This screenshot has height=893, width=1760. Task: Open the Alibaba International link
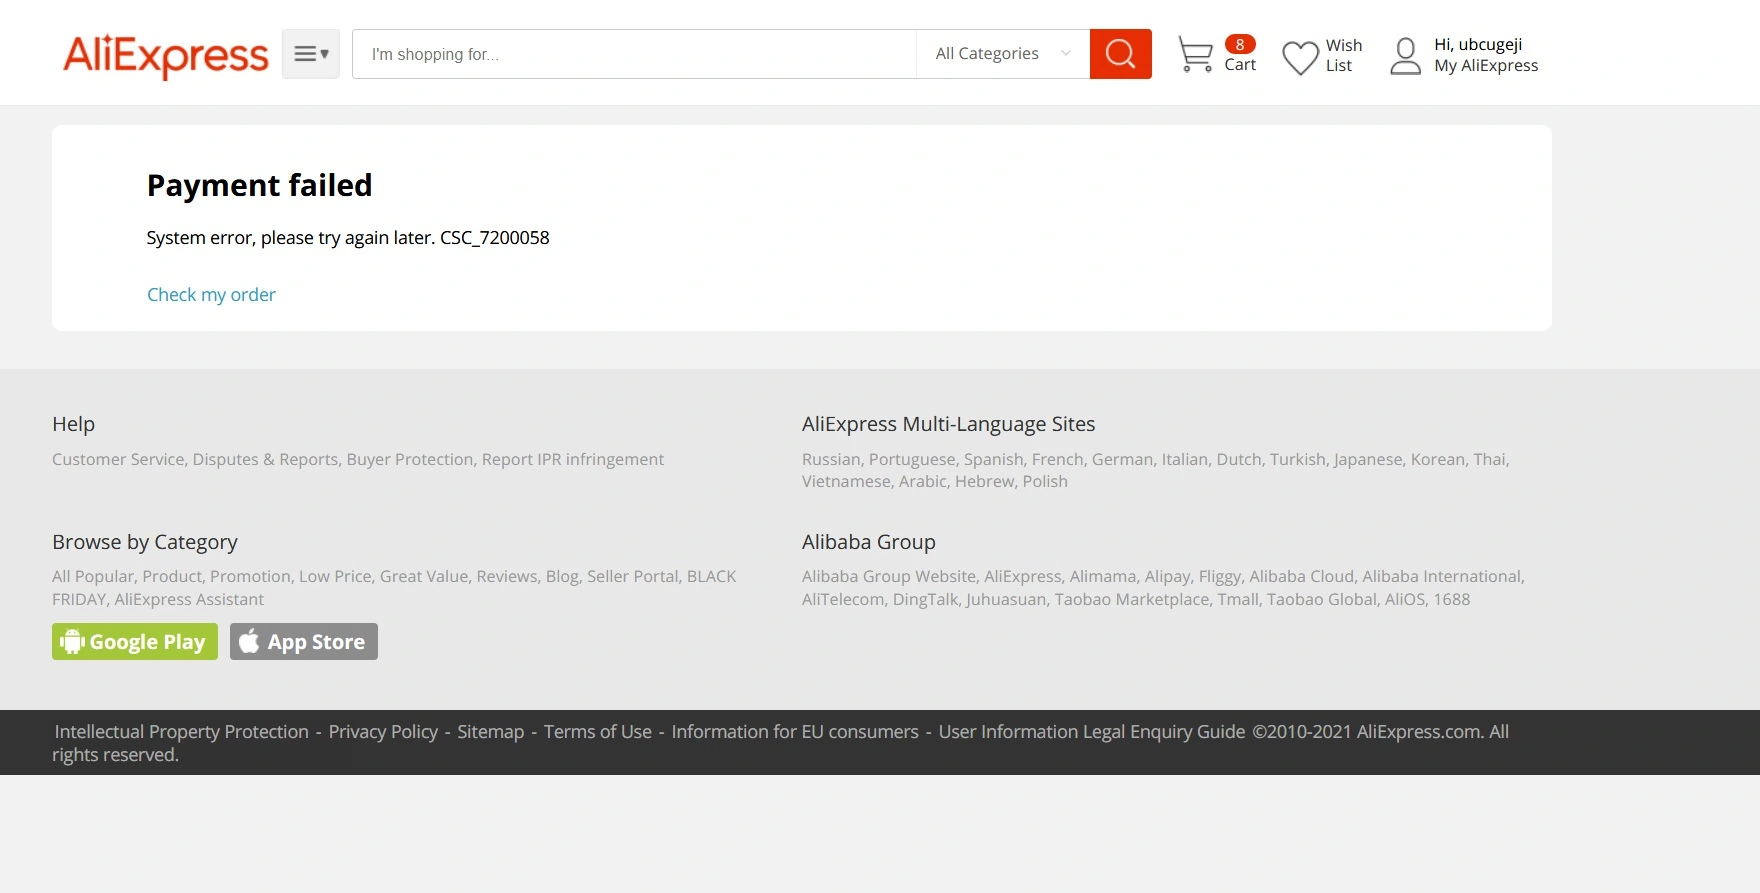click(x=1442, y=576)
